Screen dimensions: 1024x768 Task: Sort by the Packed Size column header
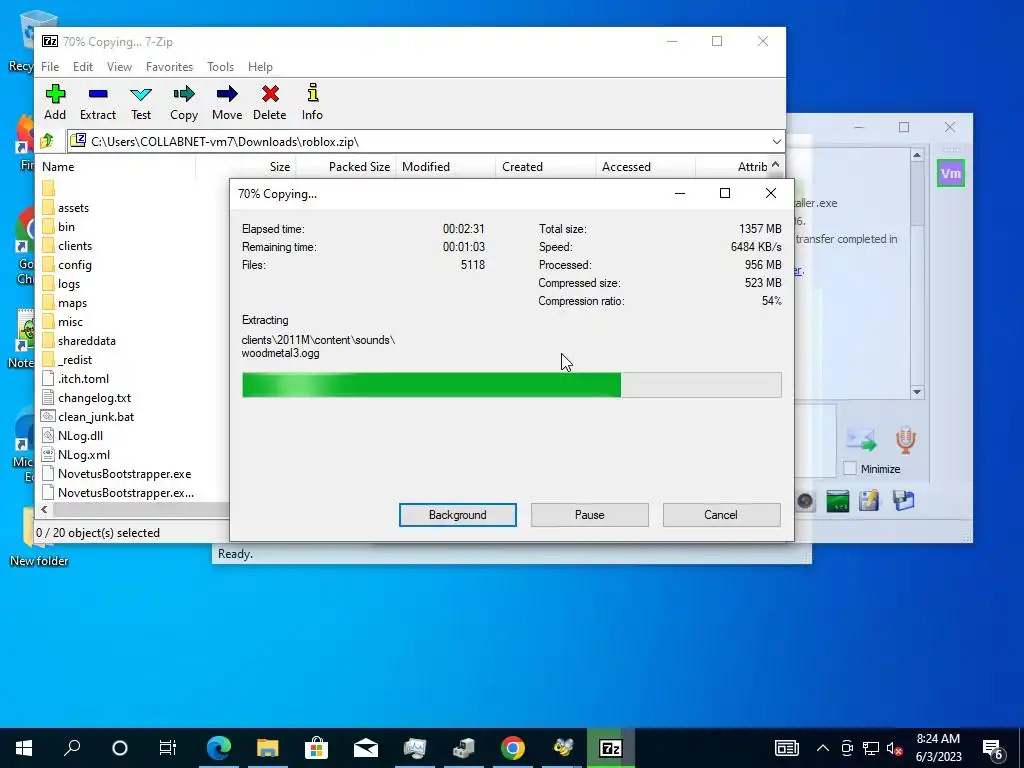pyautogui.click(x=345, y=167)
